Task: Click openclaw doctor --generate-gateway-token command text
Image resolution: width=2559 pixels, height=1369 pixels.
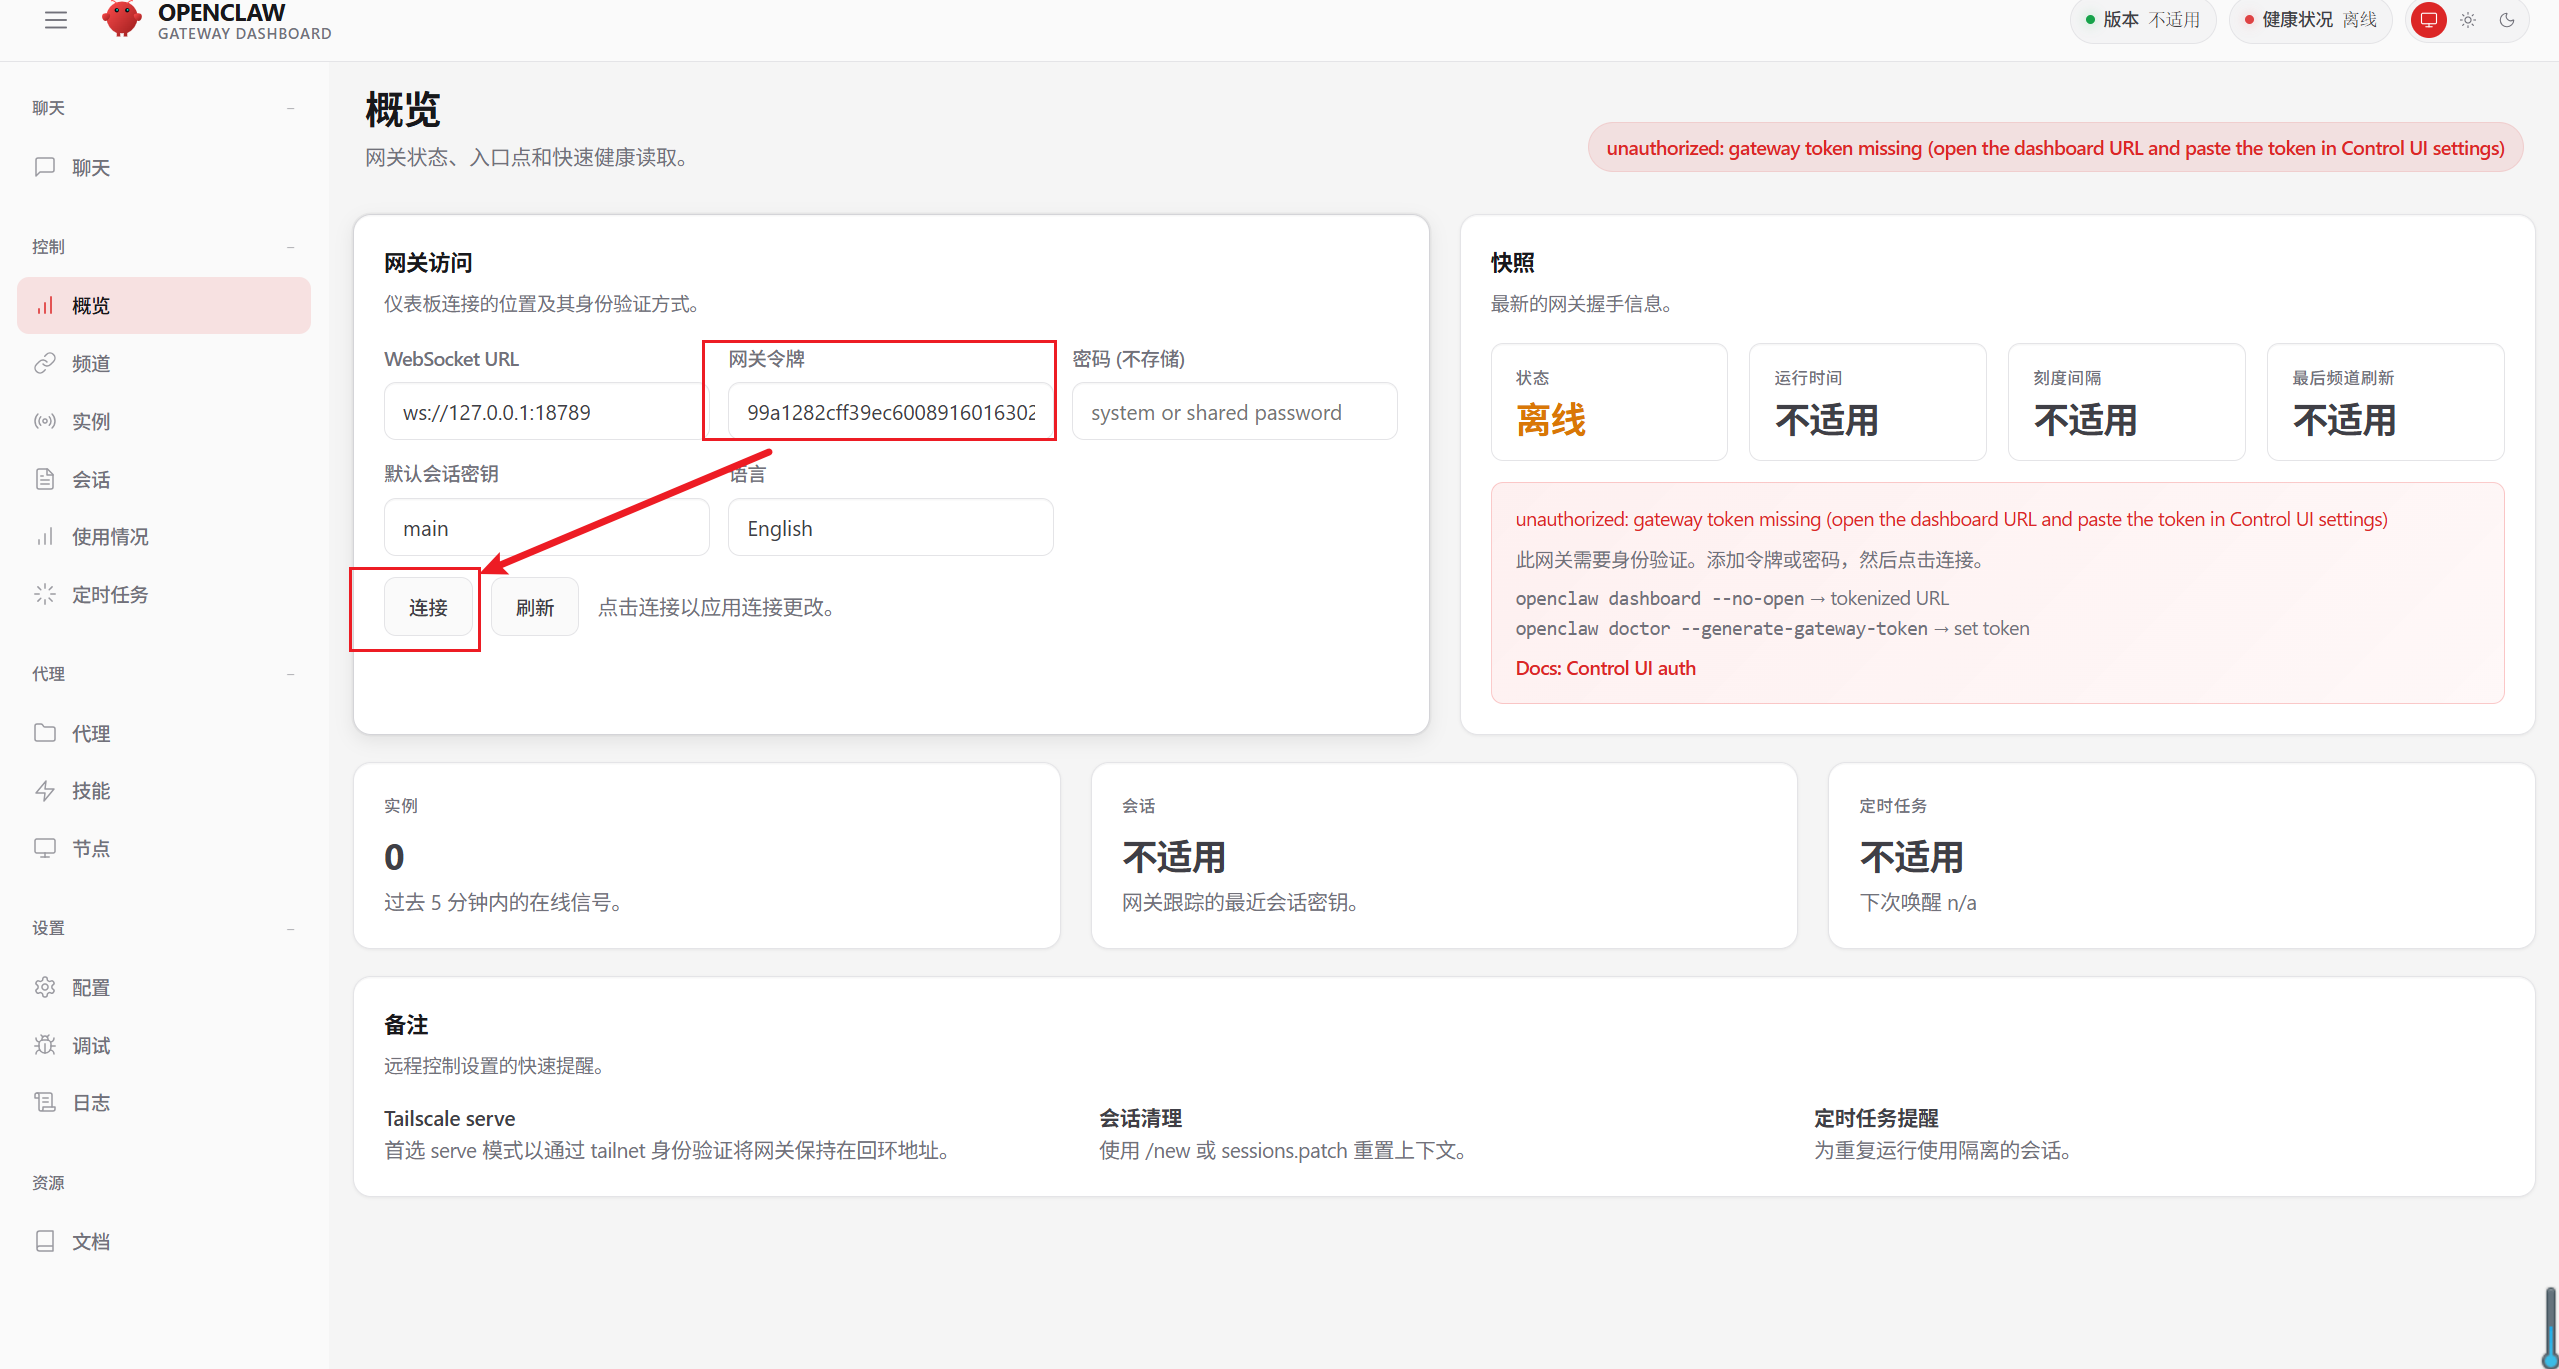Action: coord(1721,628)
